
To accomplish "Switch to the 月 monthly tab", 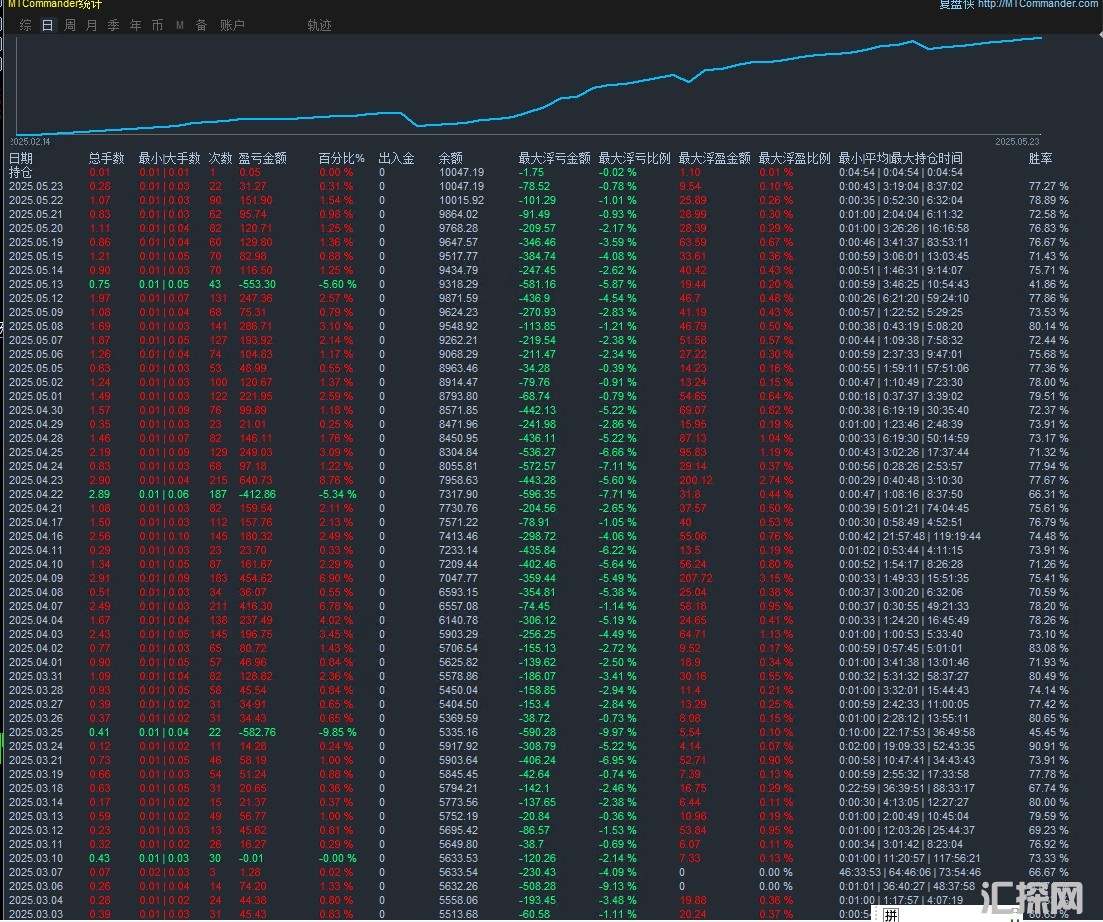I will click(x=92, y=25).
